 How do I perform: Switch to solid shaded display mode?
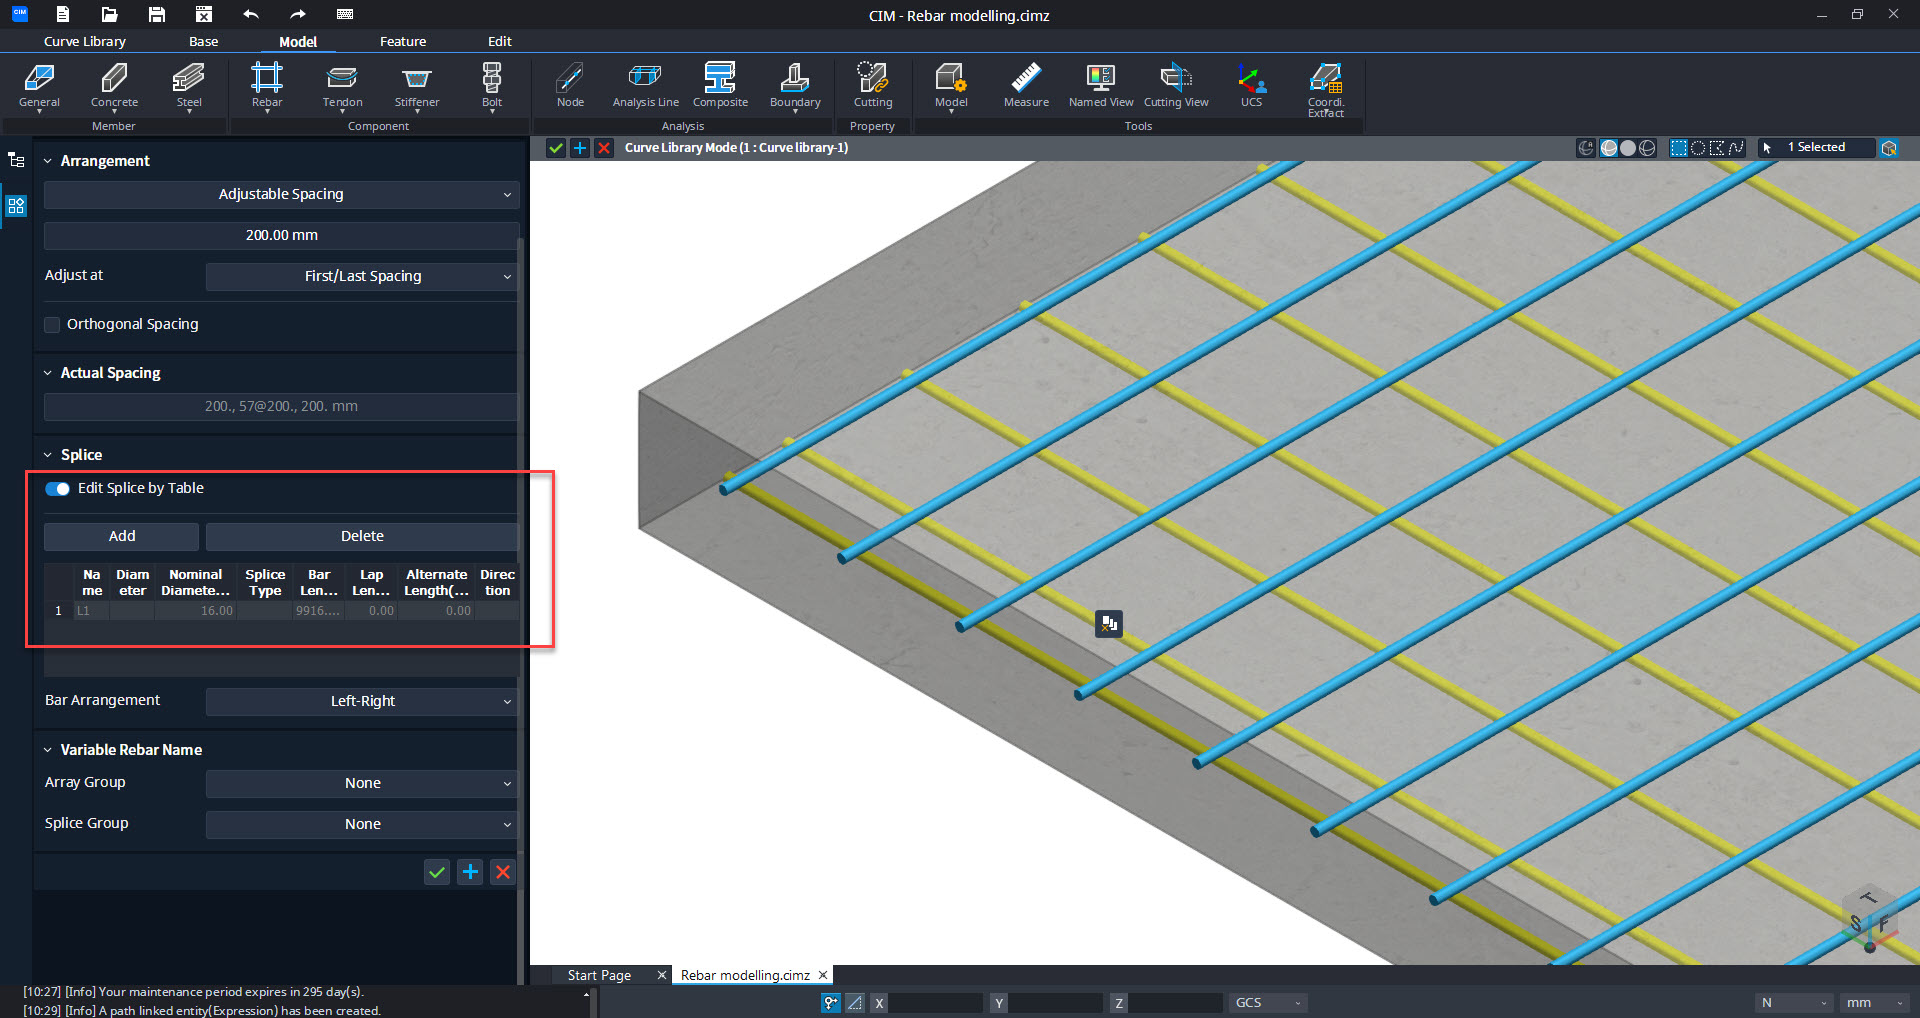pos(1628,148)
